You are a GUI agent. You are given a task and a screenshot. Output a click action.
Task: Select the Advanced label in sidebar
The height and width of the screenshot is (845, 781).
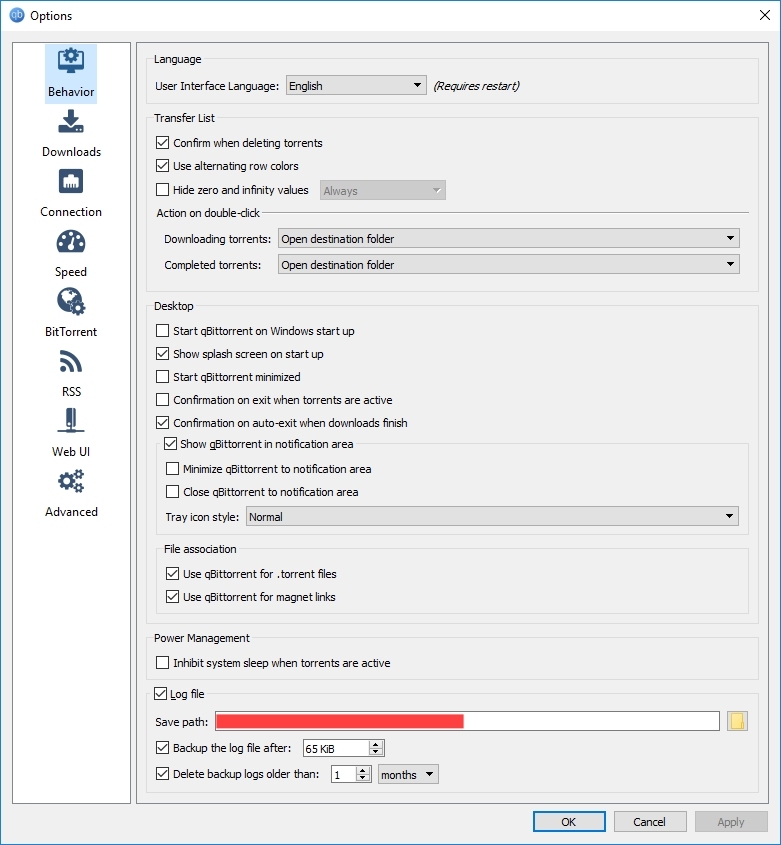[71, 511]
